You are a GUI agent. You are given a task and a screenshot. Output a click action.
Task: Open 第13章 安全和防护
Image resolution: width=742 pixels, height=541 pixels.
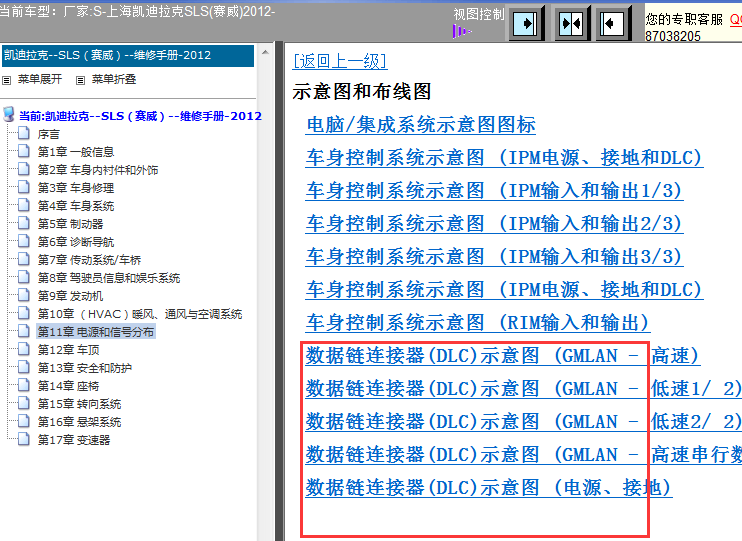[84, 368]
